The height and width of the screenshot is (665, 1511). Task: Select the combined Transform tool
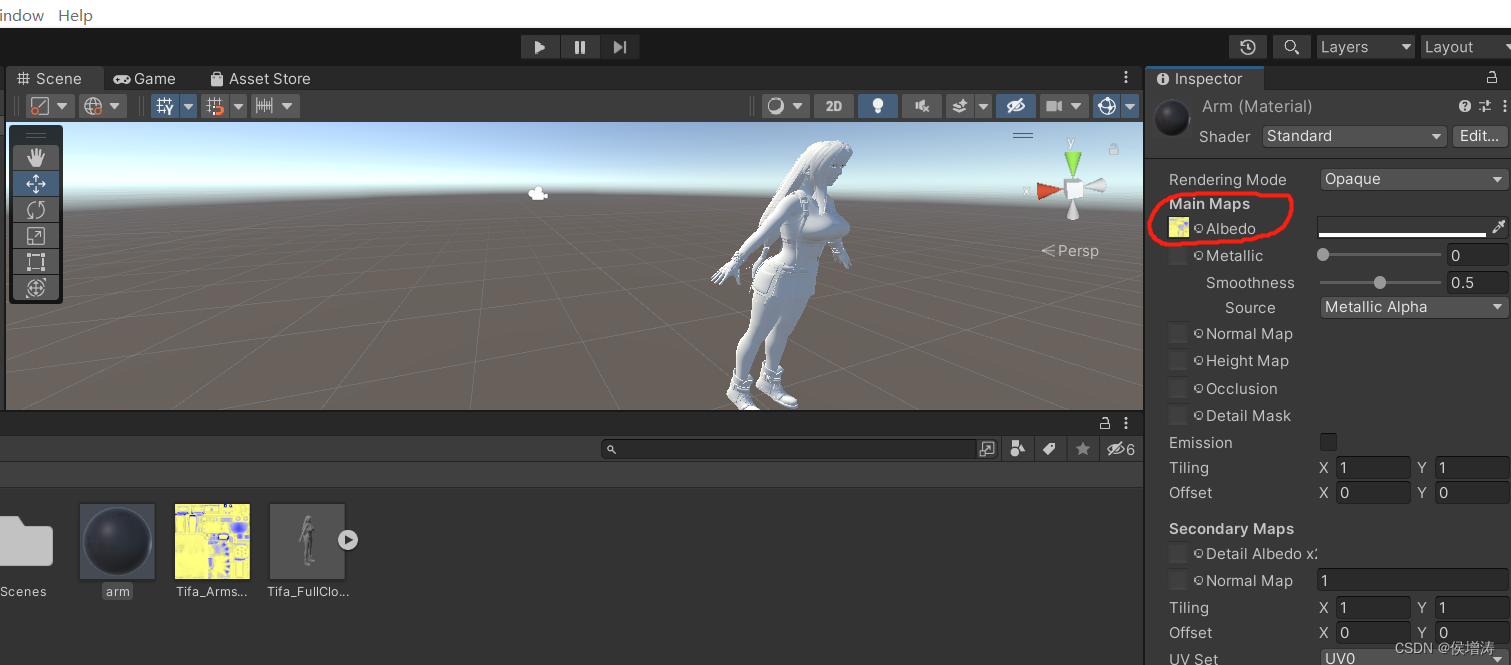36,288
